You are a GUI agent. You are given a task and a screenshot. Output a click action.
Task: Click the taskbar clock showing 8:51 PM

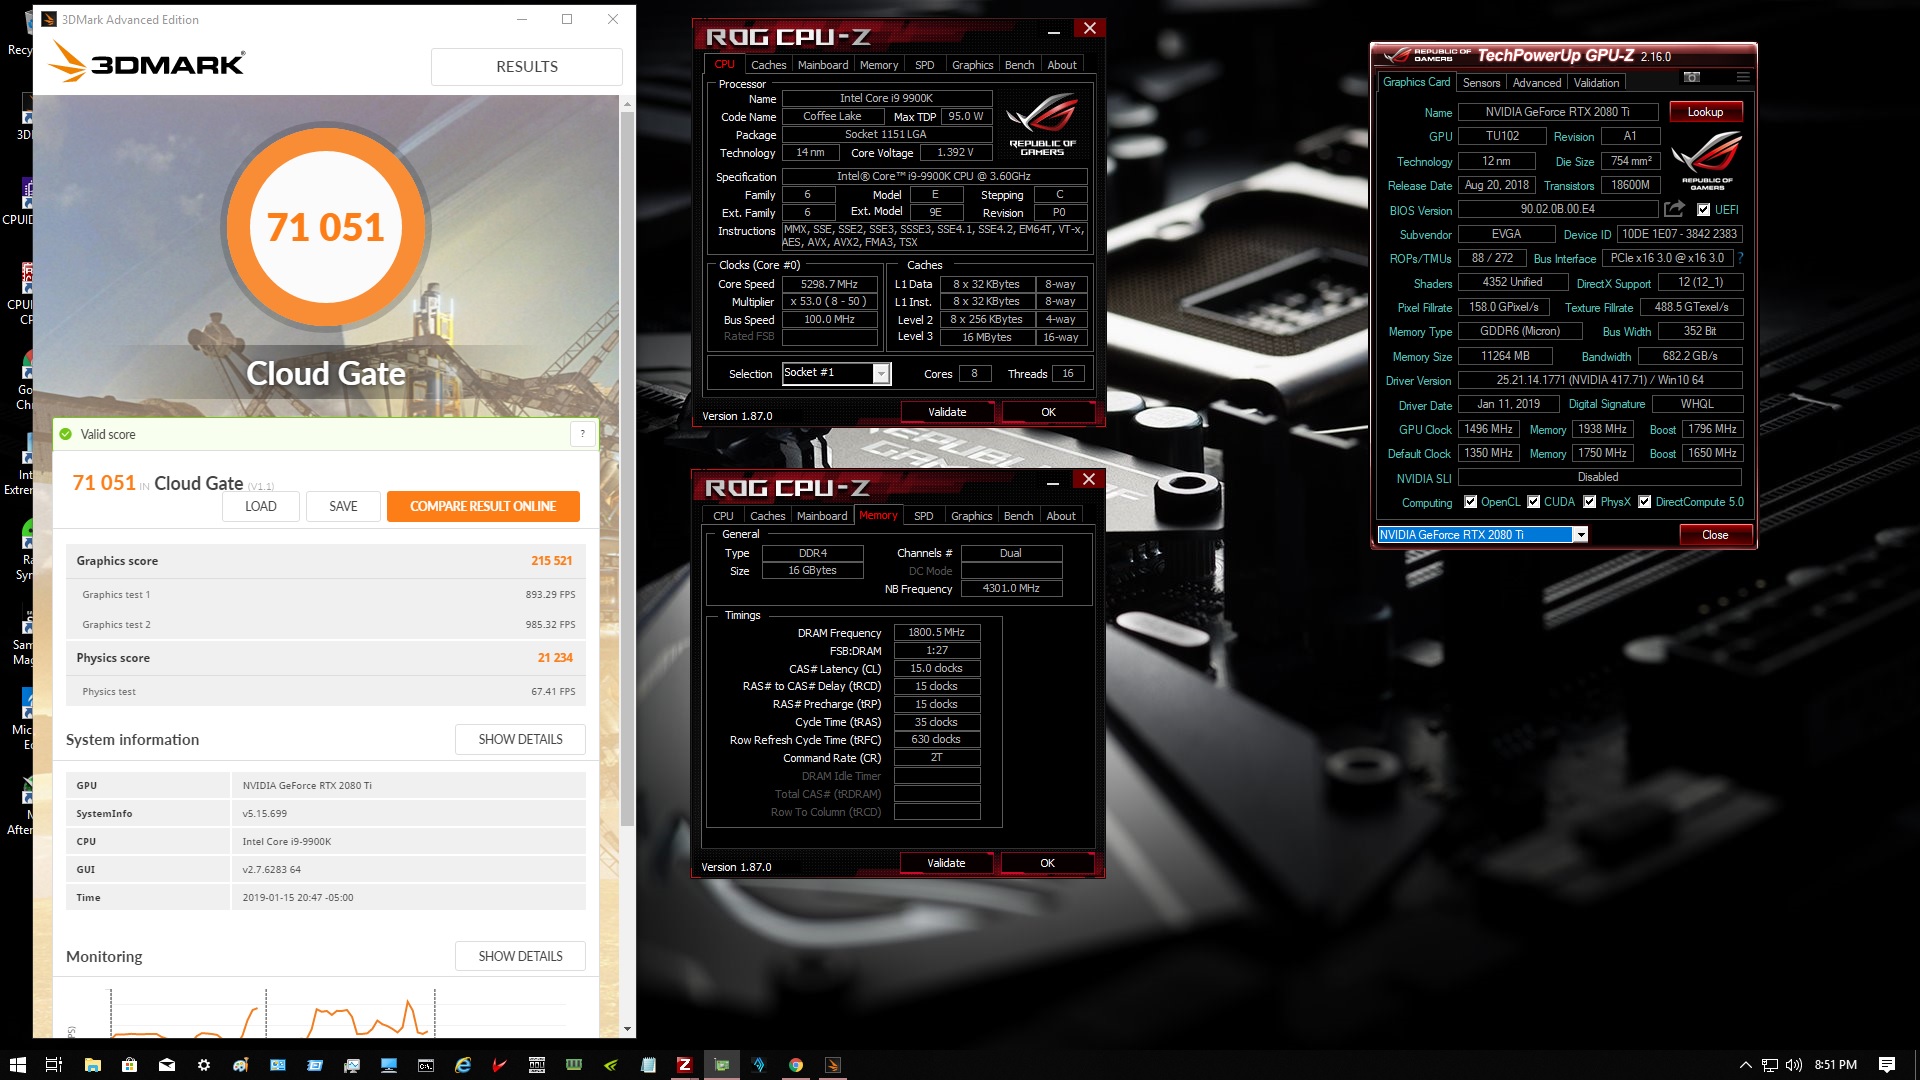pyautogui.click(x=1835, y=1065)
